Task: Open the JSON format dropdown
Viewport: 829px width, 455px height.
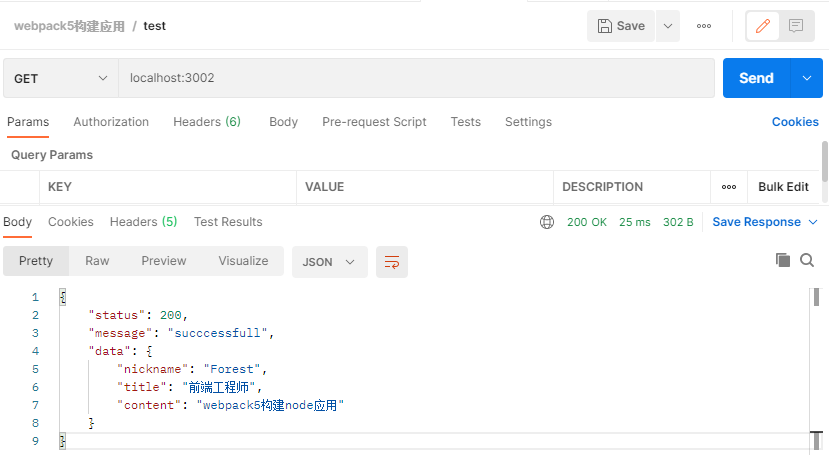Action: pos(329,261)
